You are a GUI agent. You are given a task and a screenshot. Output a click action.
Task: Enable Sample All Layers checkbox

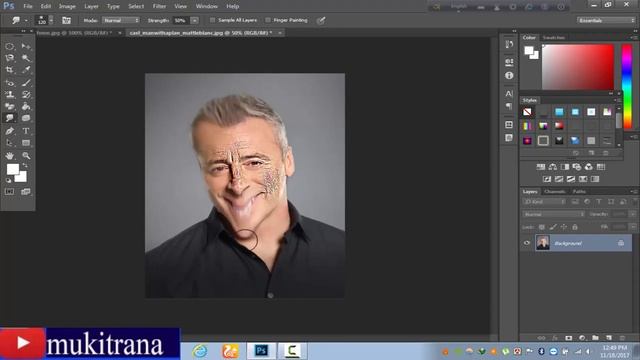[x=212, y=20]
